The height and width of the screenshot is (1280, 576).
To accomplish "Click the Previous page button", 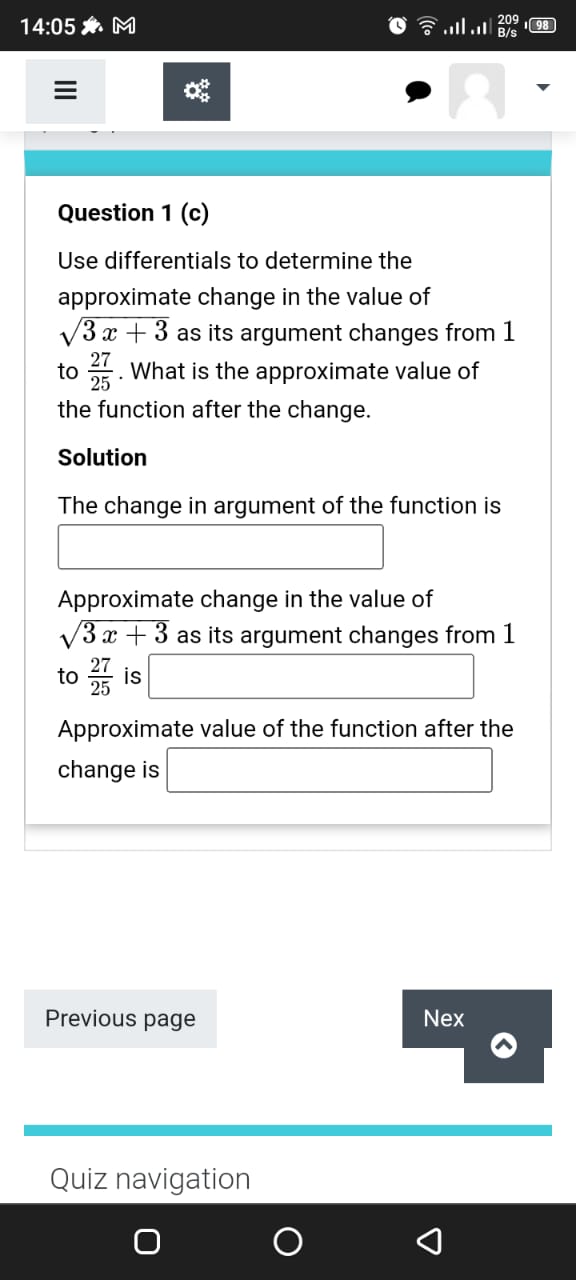I will (x=120, y=1018).
